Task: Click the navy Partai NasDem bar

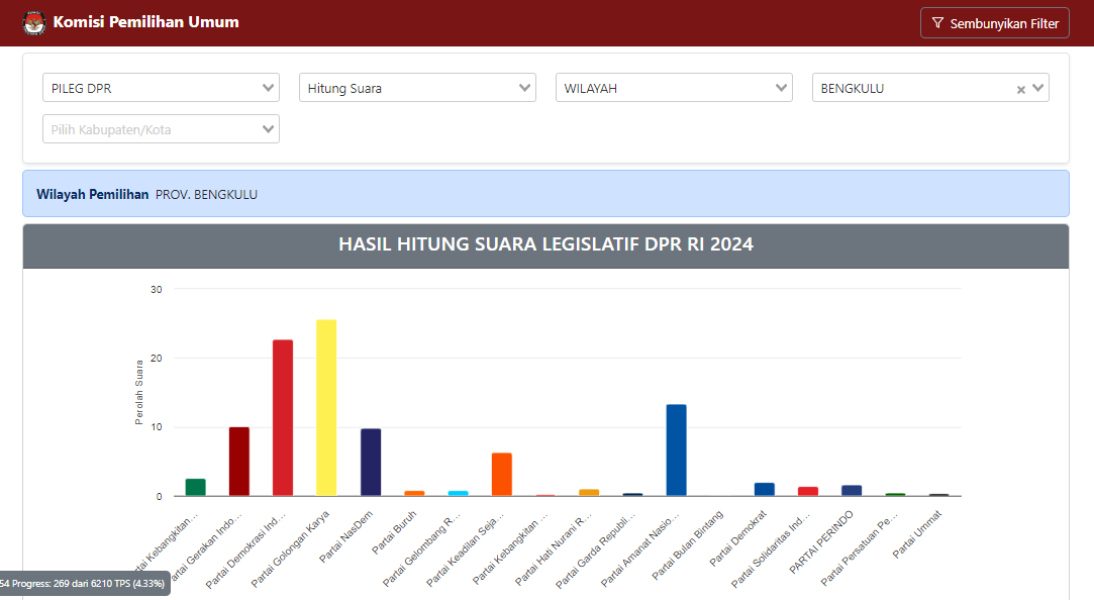Action: (370, 462)
